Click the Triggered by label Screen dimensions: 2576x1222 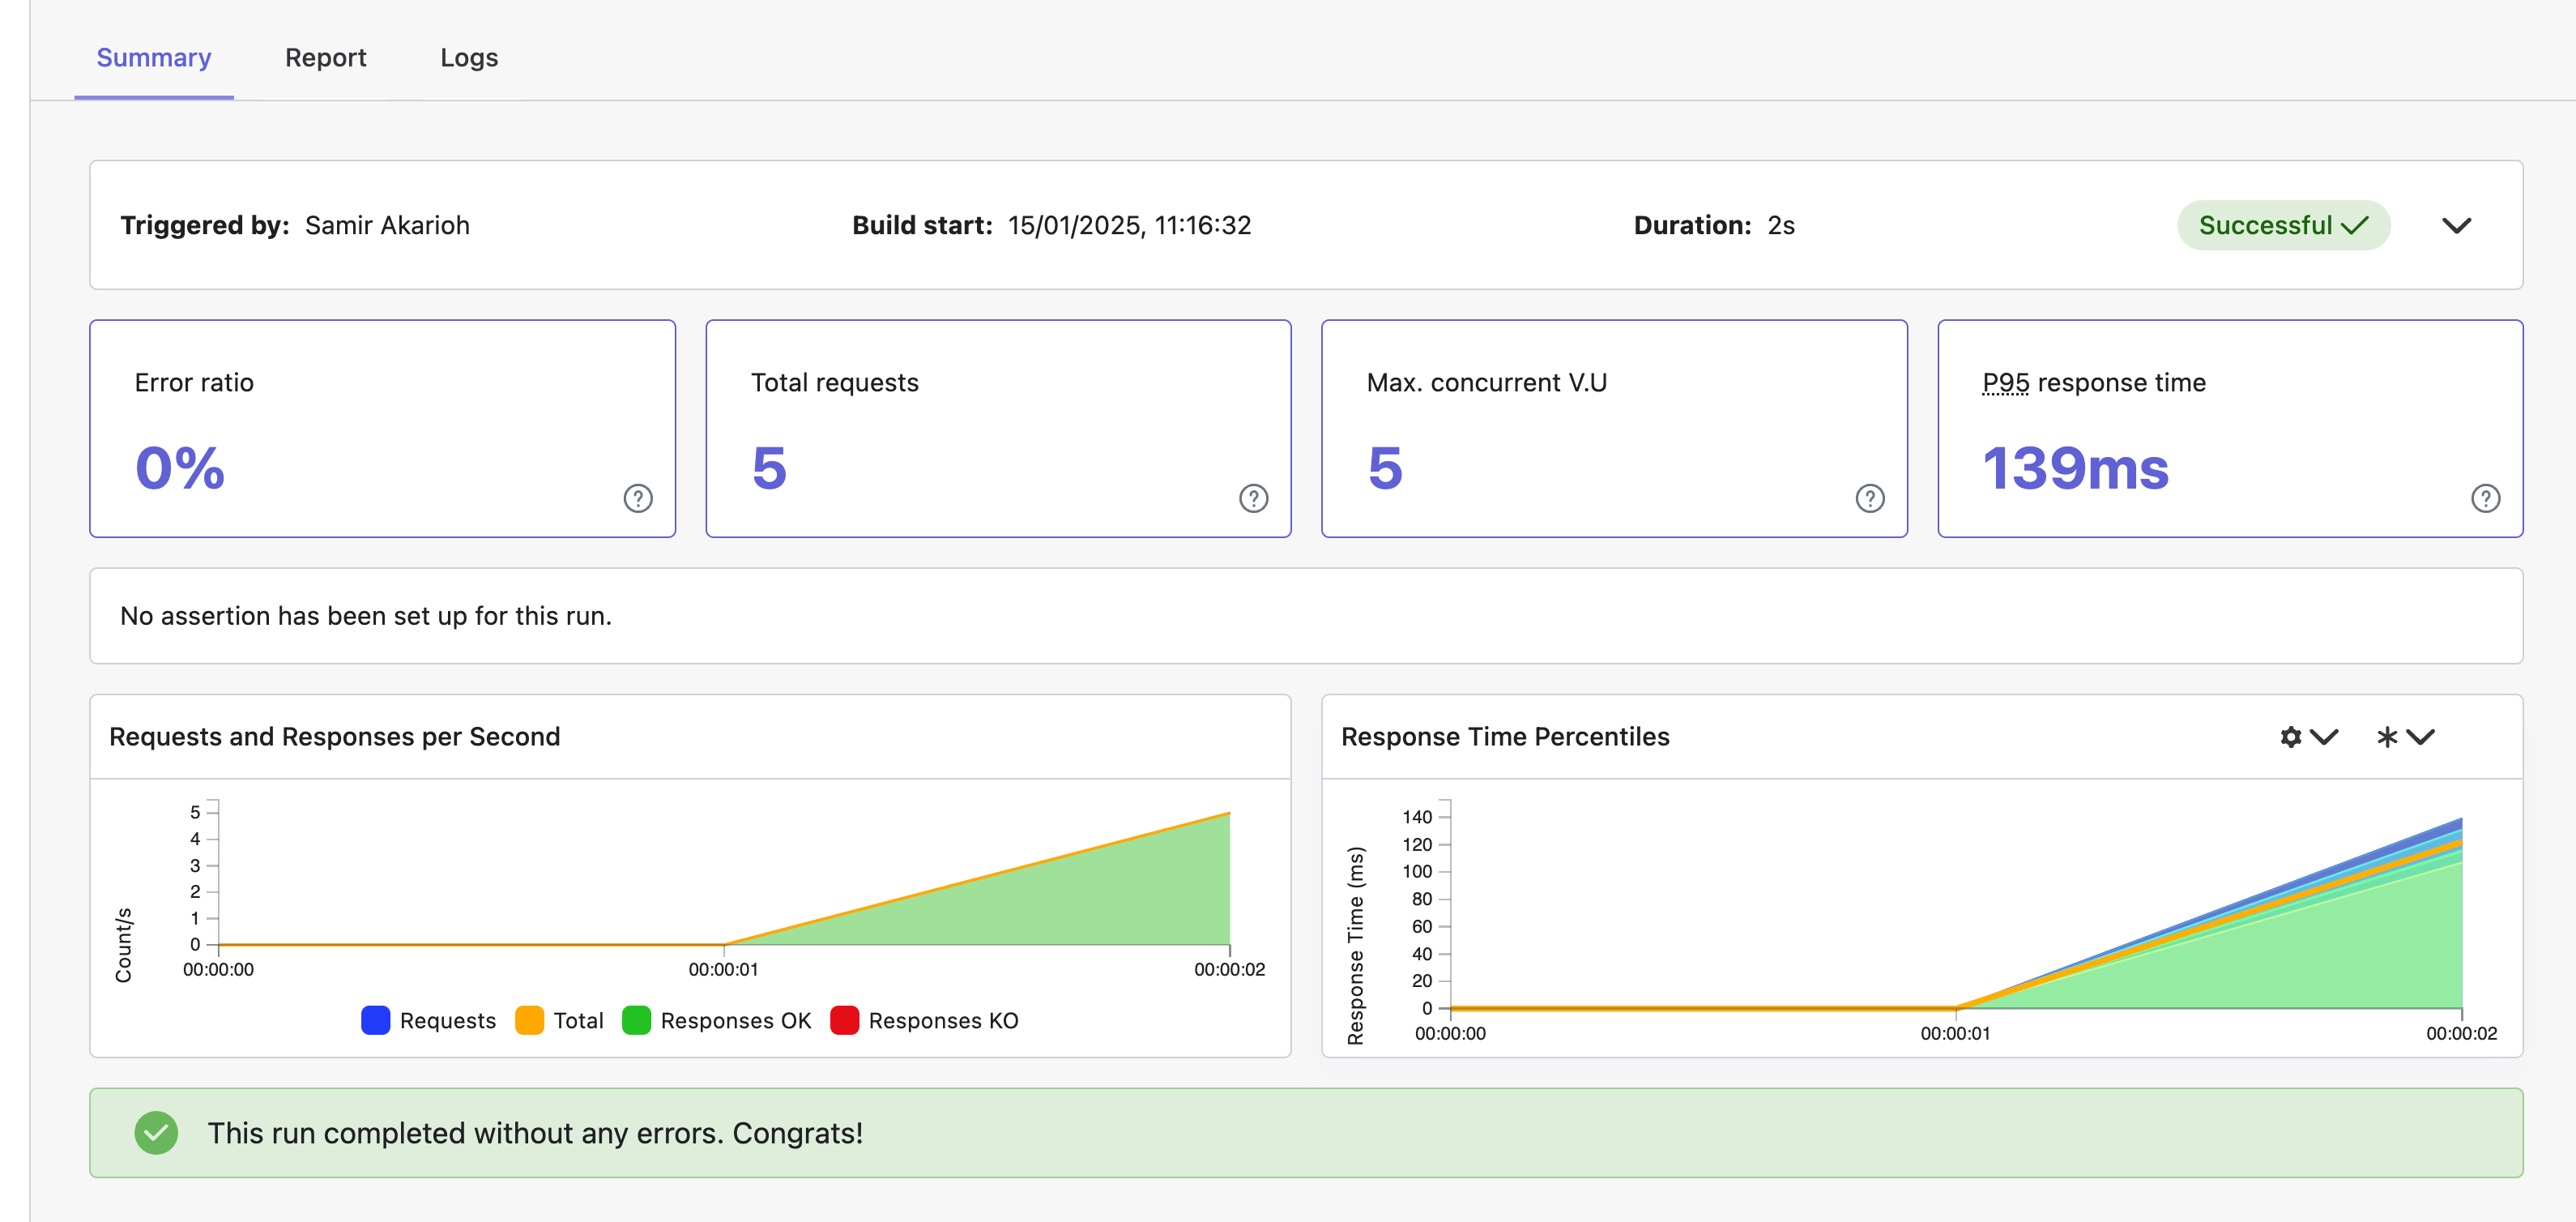(x=204, y=226)
